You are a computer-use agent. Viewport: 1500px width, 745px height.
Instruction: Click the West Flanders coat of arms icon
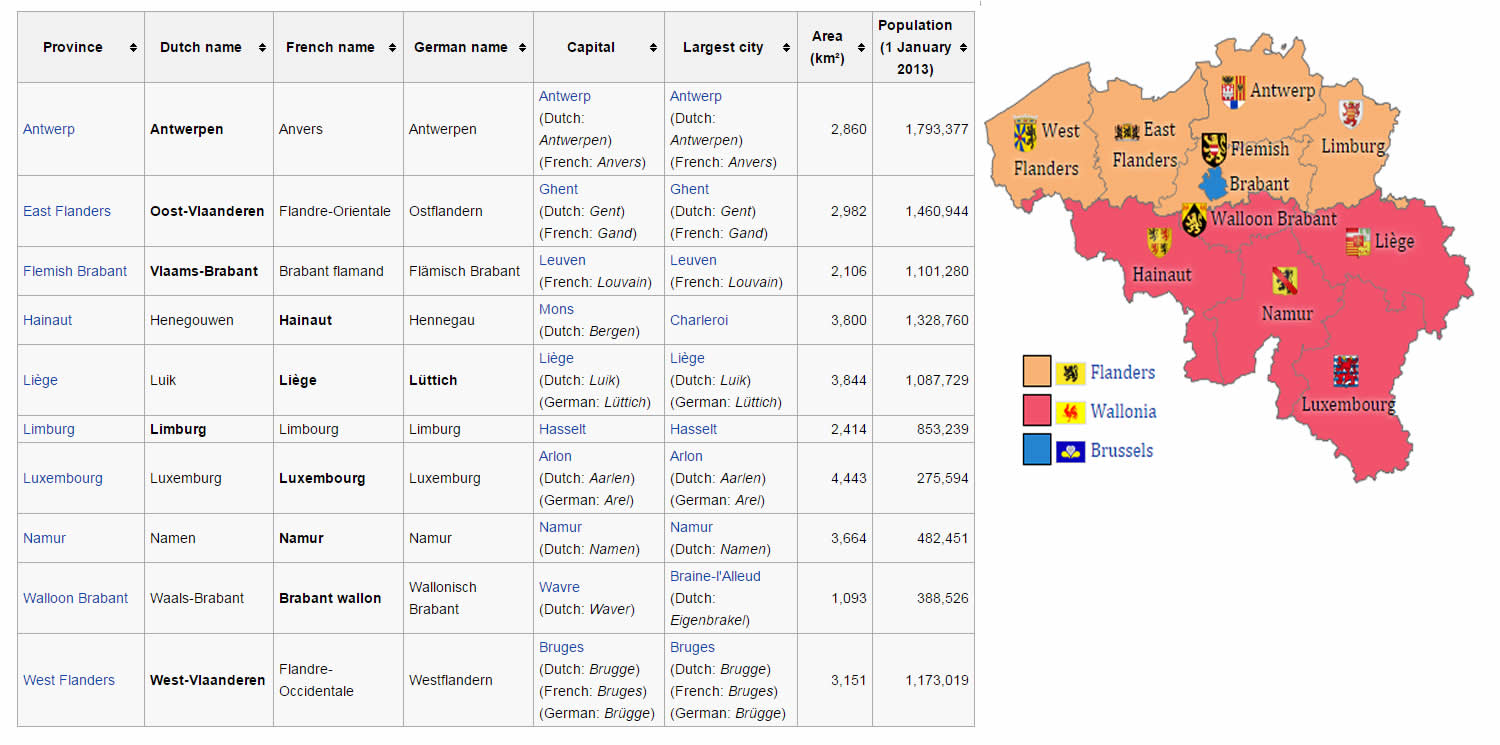[x=1024, y=132]
